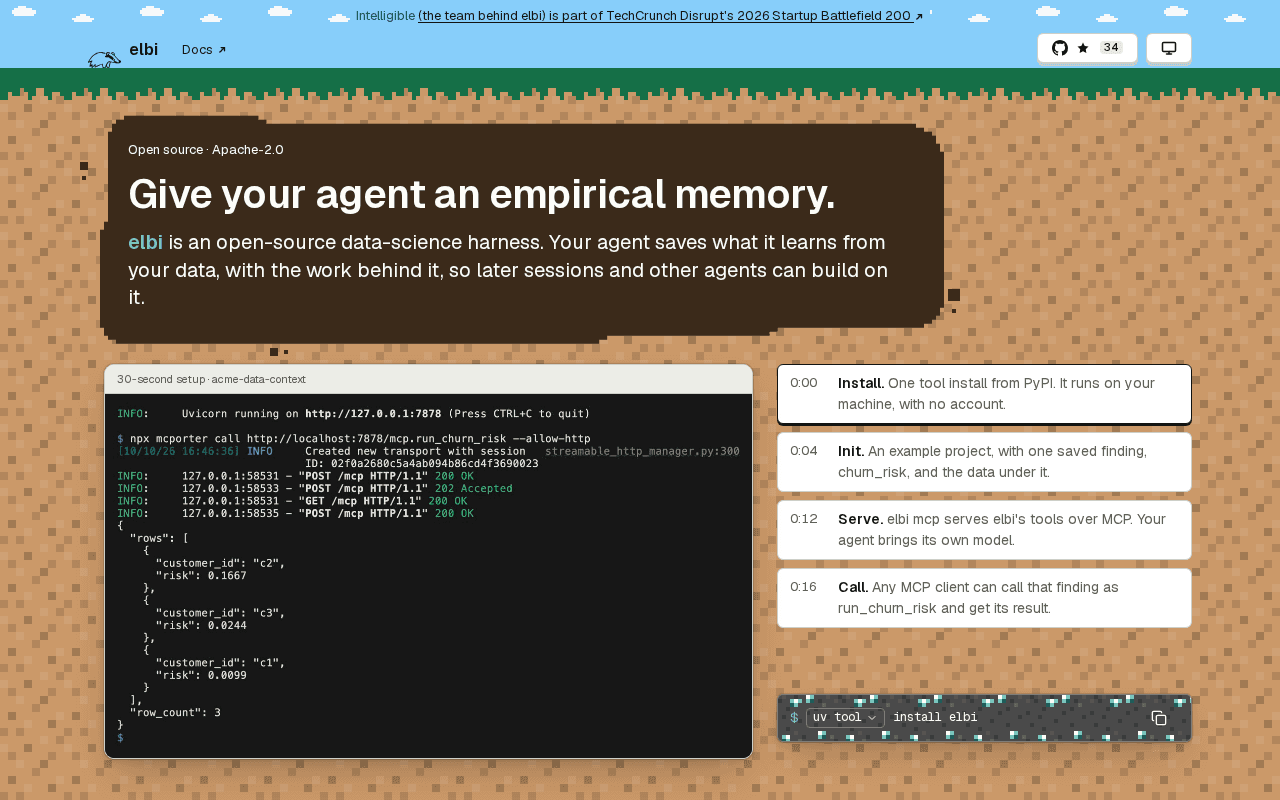Click the session ID line in terminal

pos(421,464)
